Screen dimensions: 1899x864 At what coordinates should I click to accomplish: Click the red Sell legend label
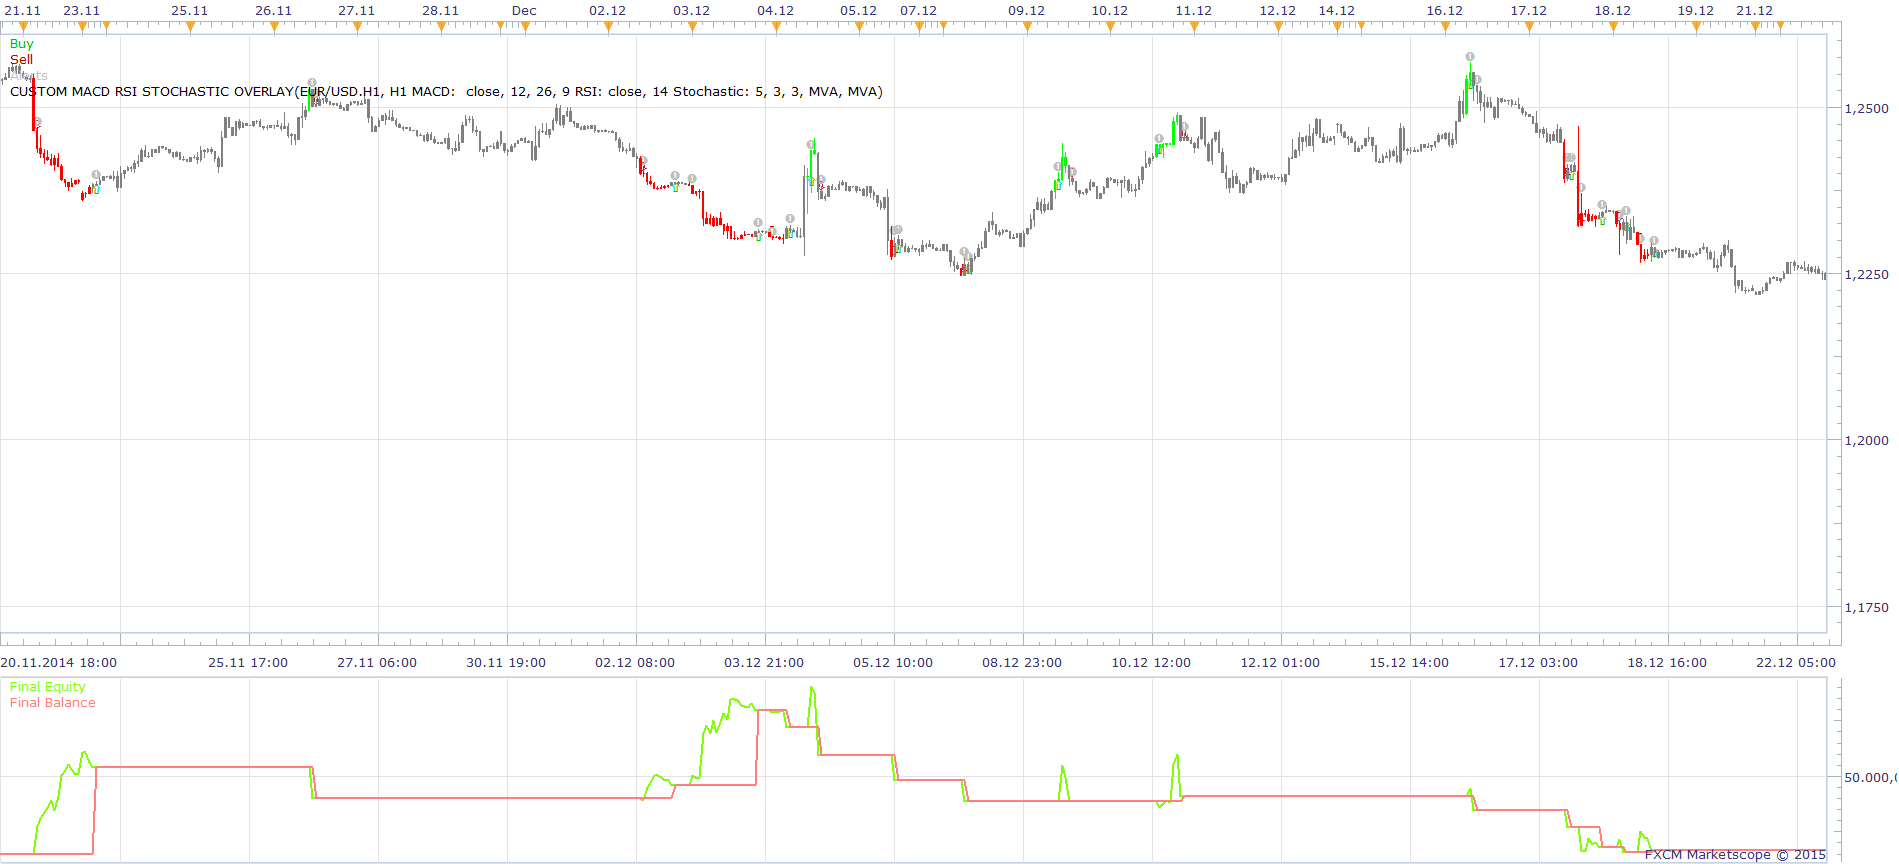click(x=21, y=60)
